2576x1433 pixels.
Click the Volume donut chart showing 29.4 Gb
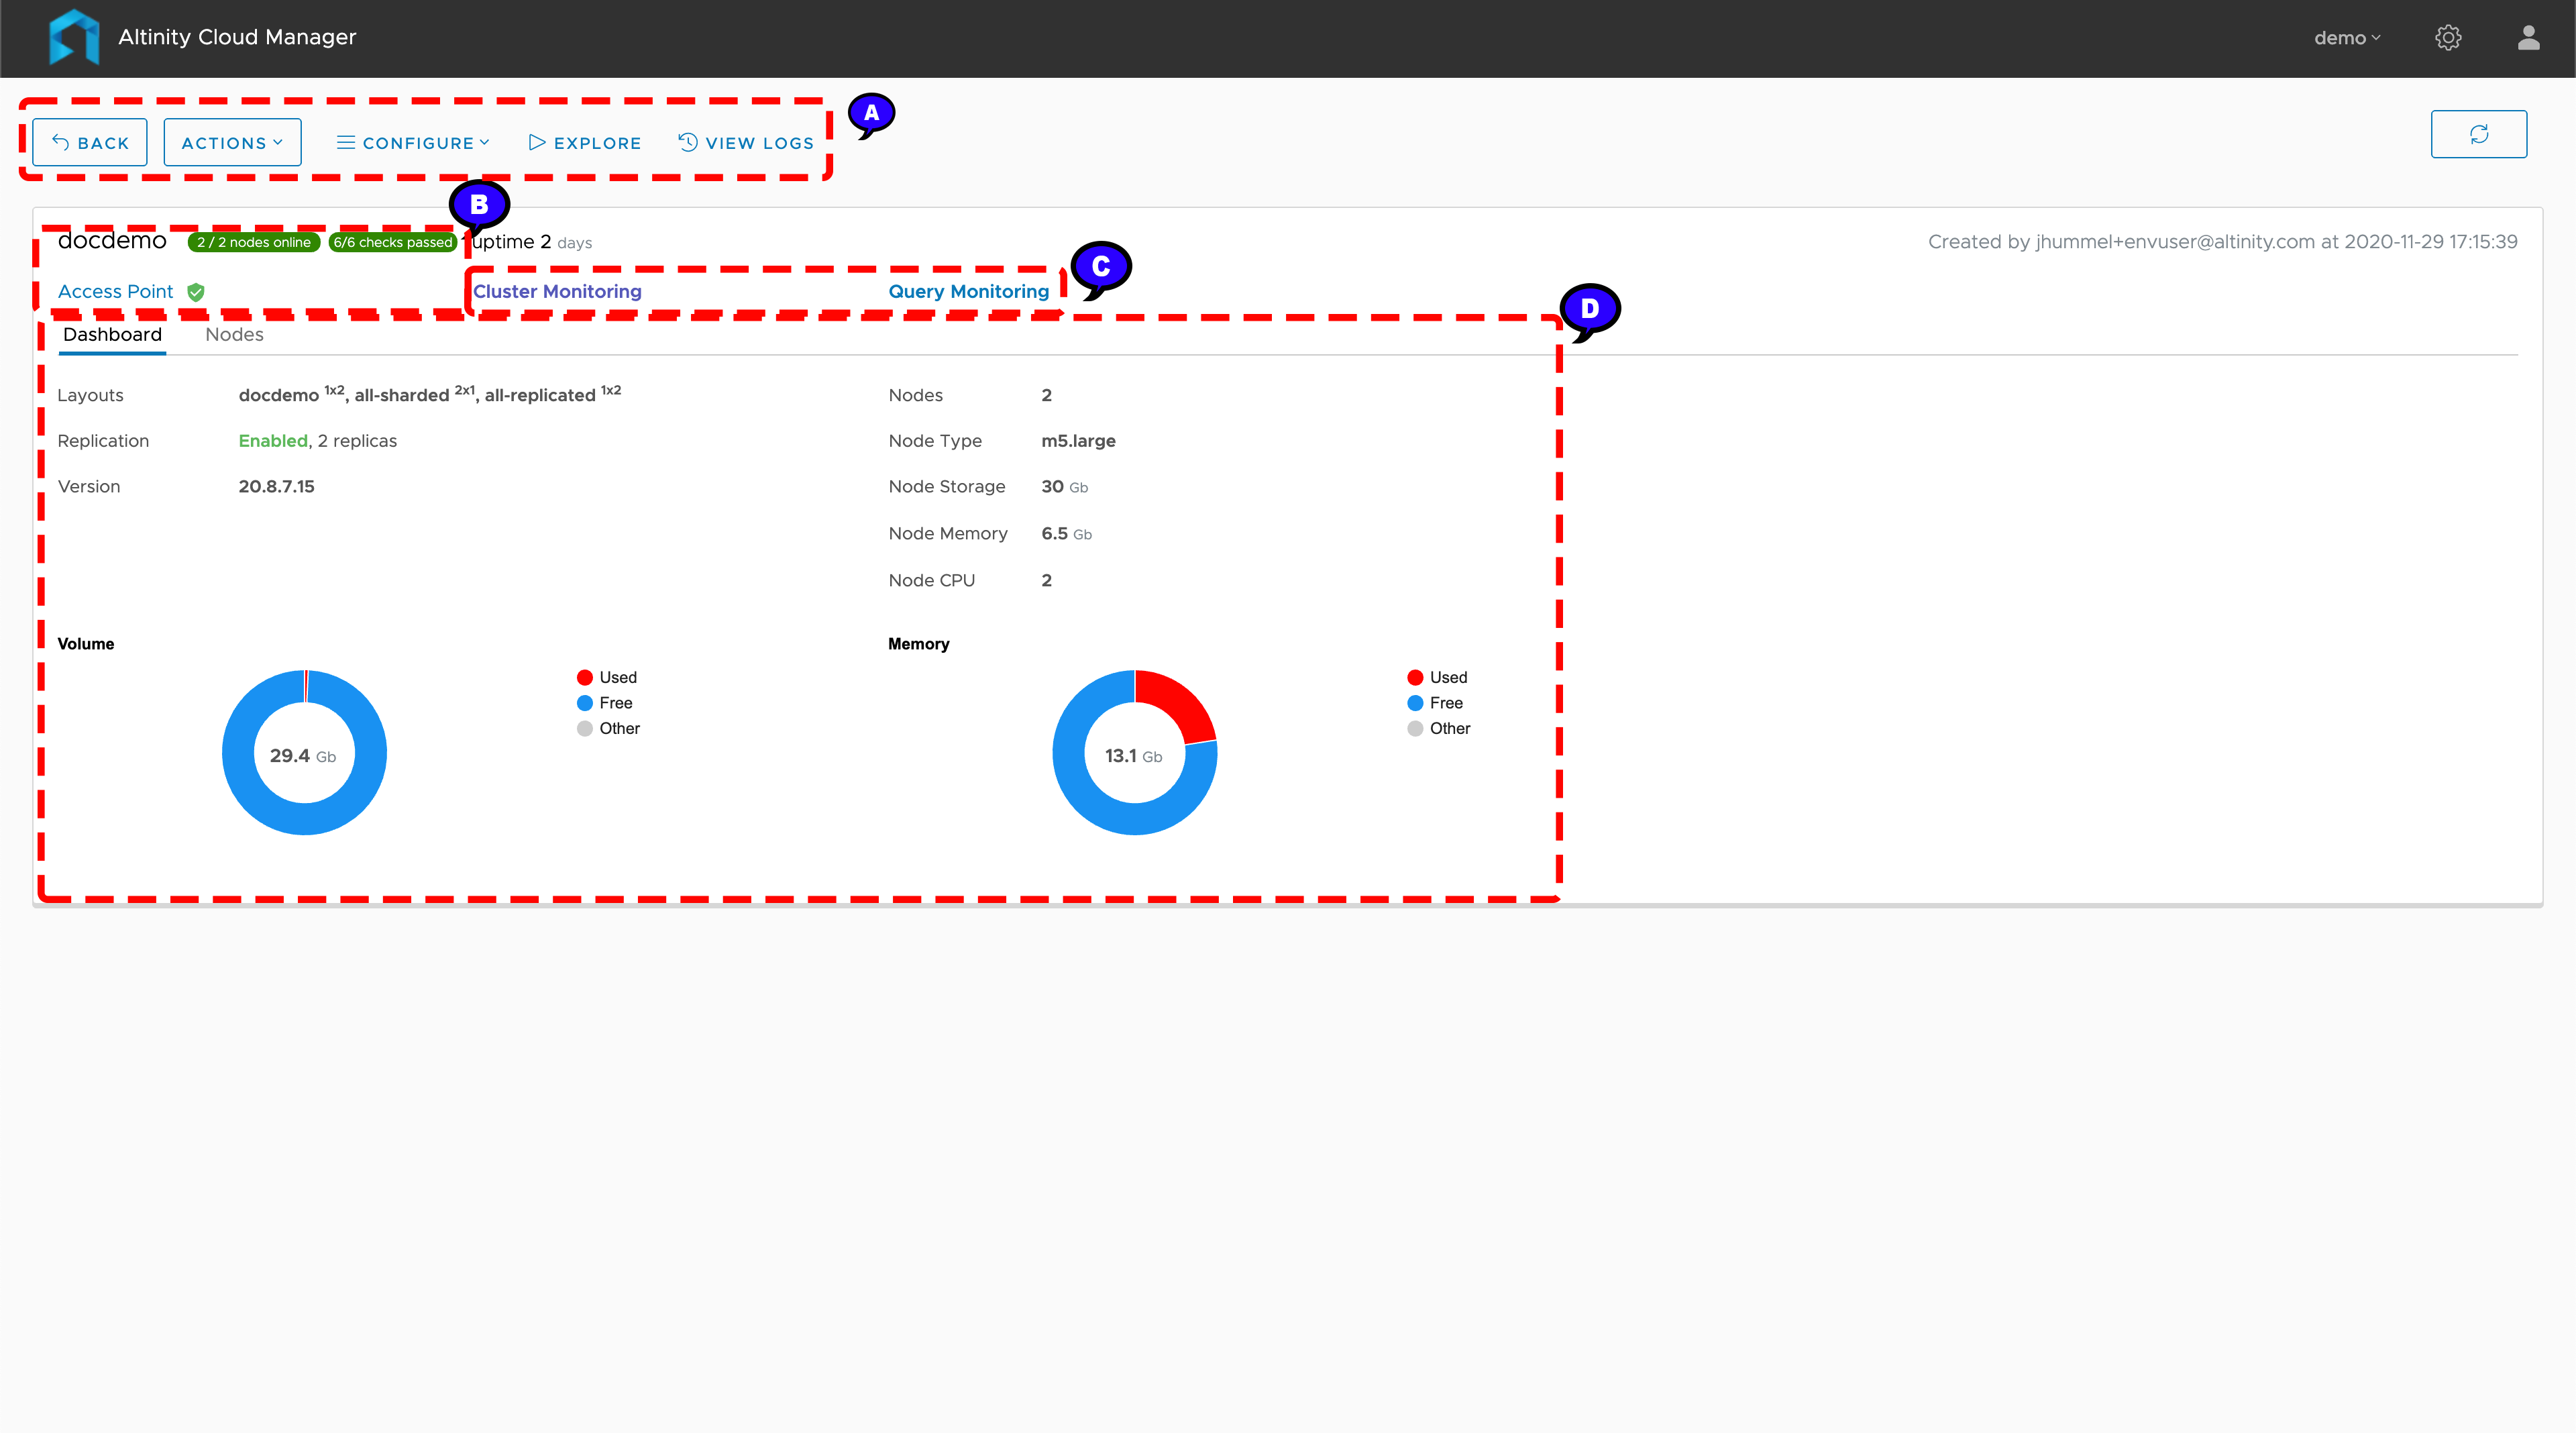click(304, 752)
